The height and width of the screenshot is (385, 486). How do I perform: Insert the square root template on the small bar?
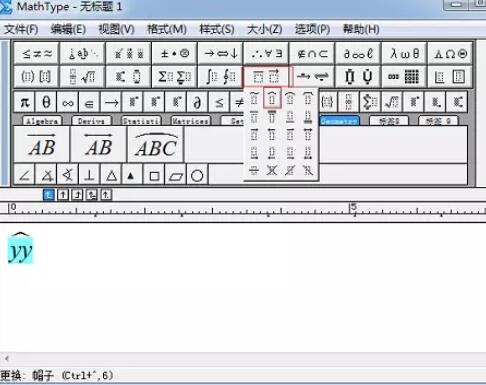(392, 102)
